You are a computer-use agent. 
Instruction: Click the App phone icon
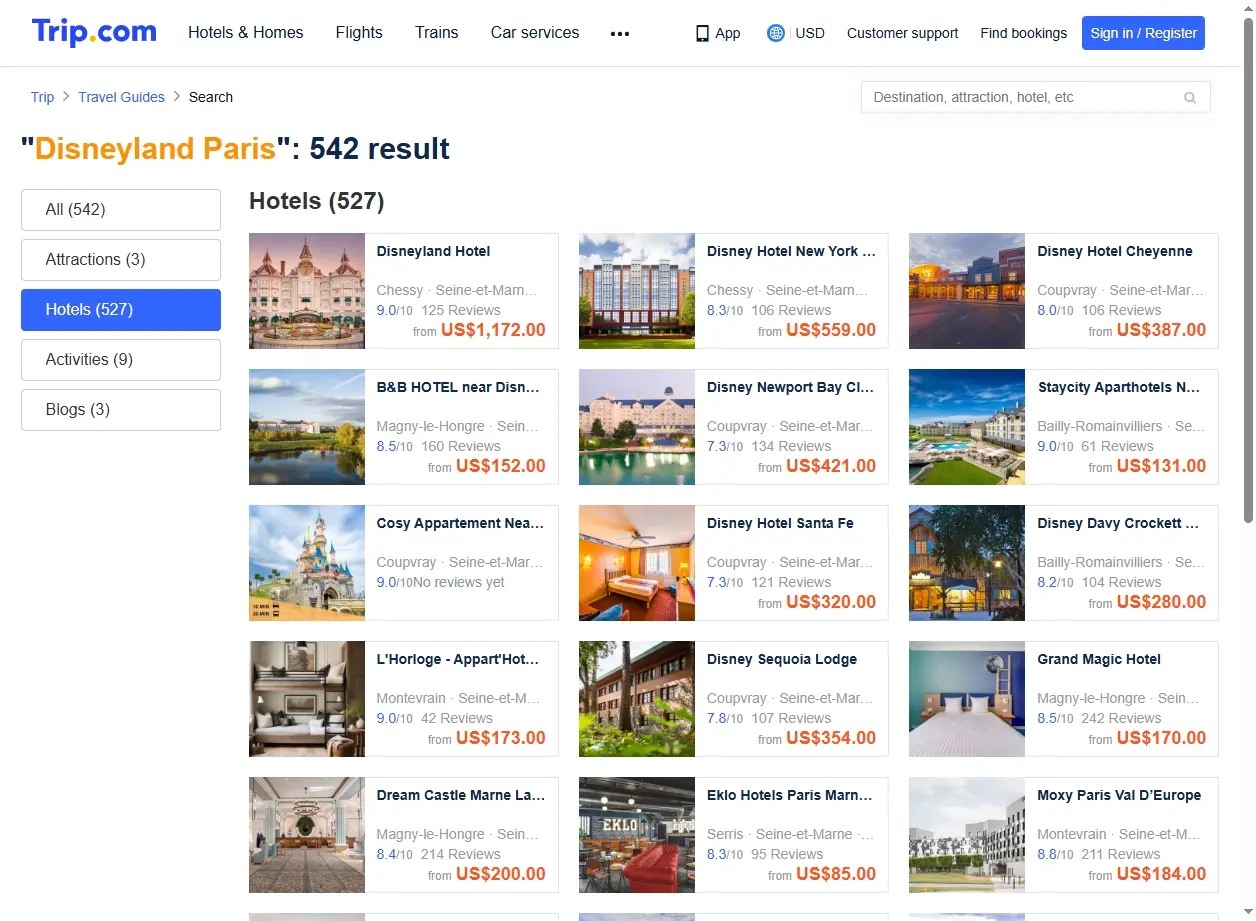pyautogui.click(x=702, y=33)
